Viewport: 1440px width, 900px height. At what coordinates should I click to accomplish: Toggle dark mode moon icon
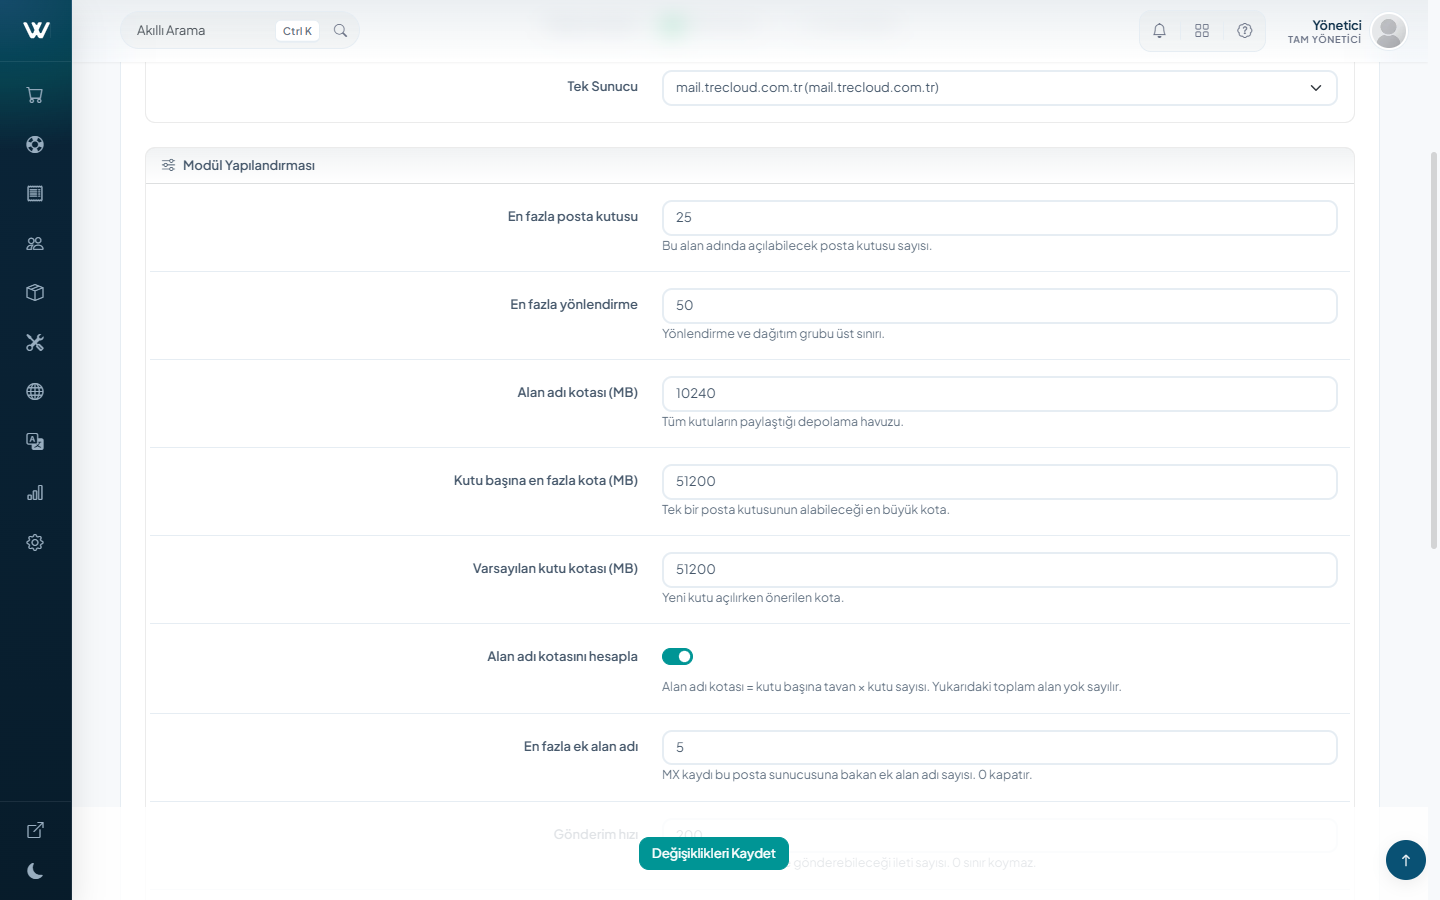(35, 871)
